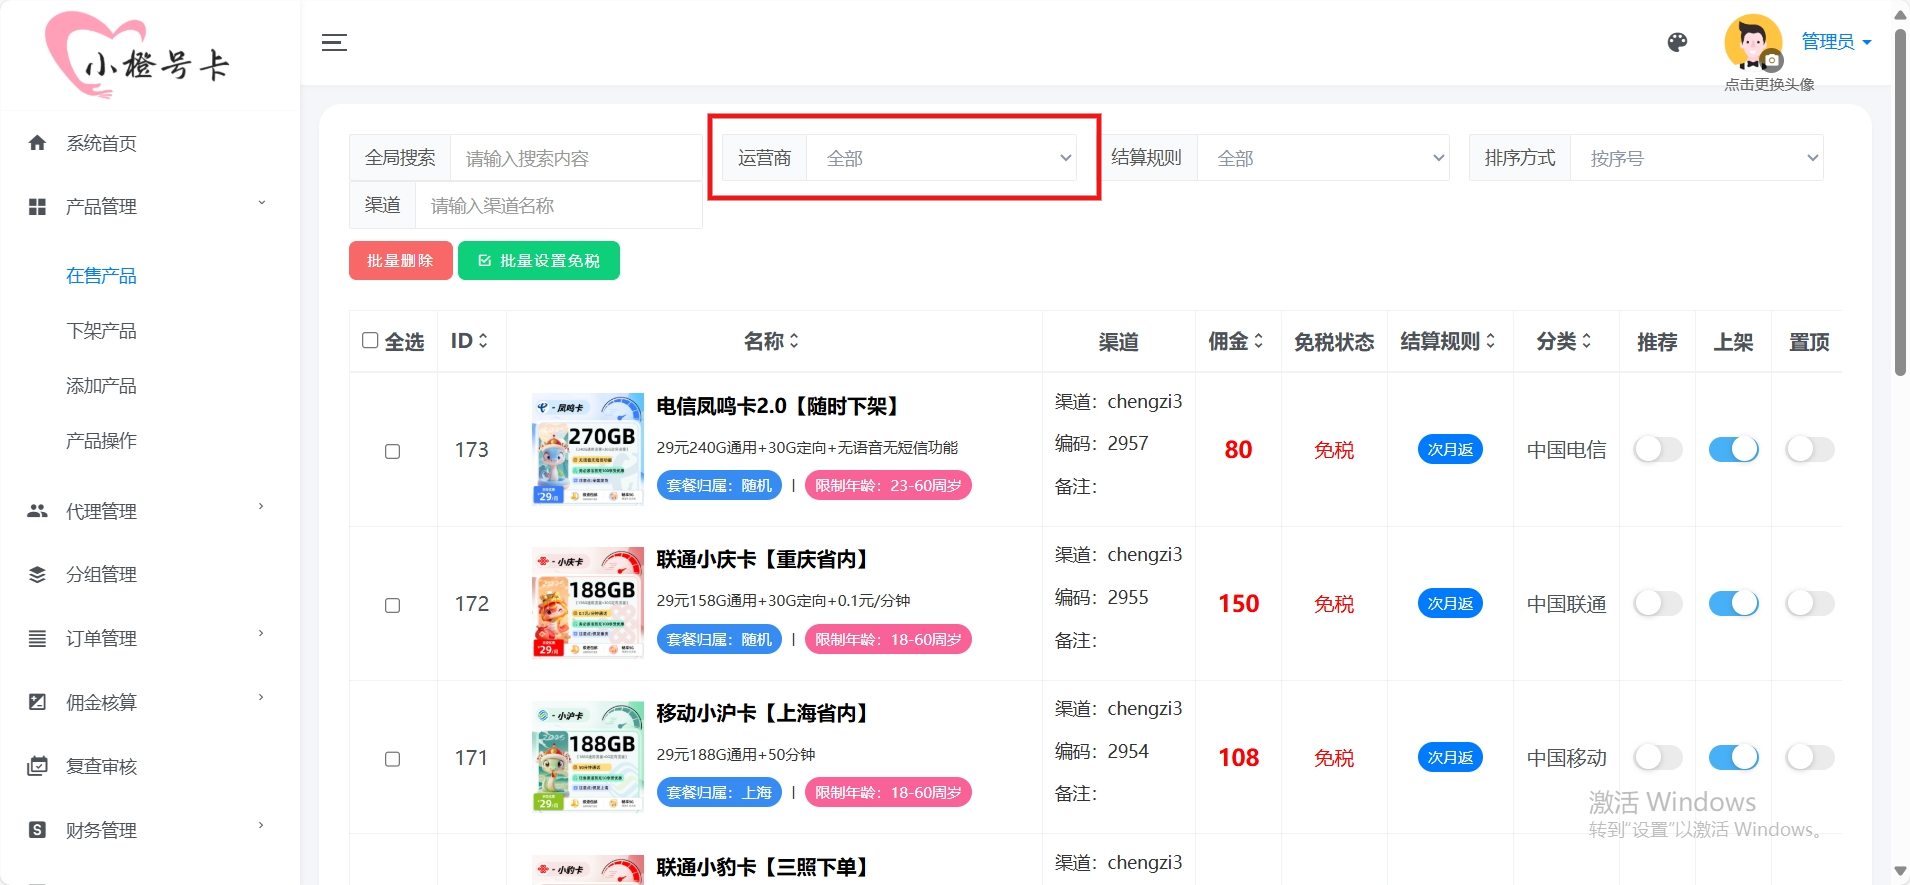The image size is (1910, 885).
Task: Open the theme palette icon
Action: [1677, 42]
